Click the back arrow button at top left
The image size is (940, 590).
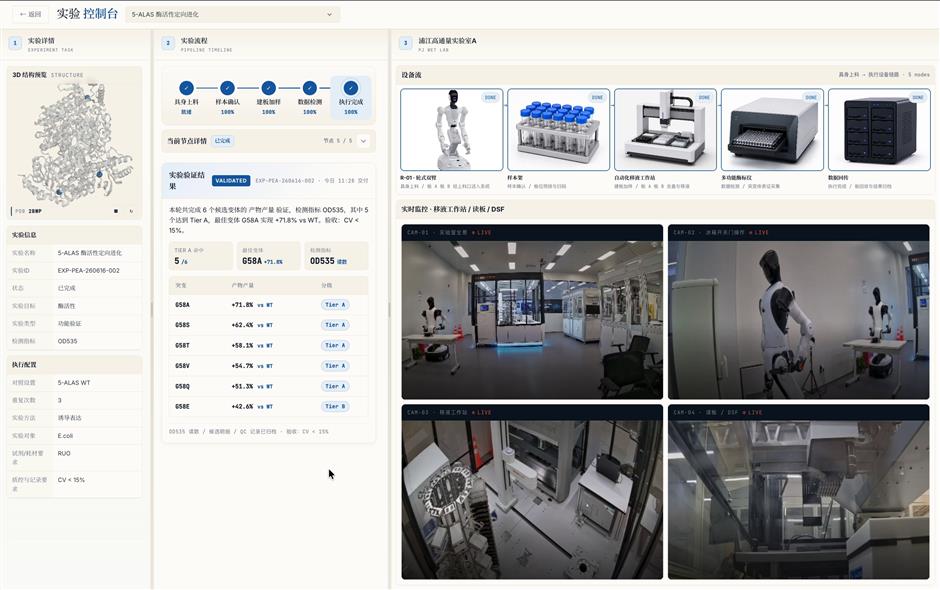click(30, 14)
